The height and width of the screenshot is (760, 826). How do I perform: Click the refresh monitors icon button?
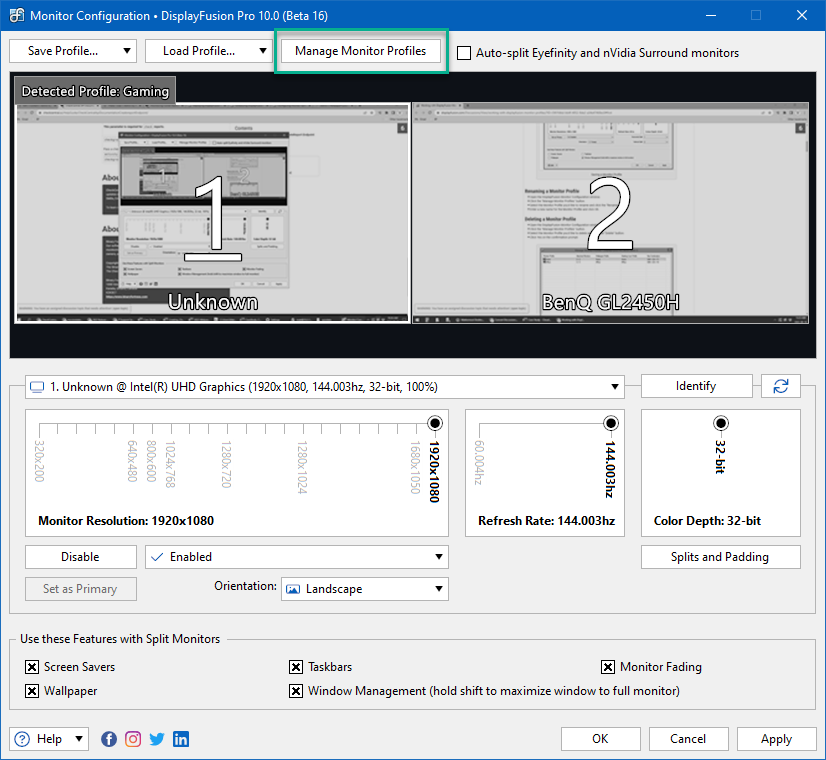(x=781, y=386)
